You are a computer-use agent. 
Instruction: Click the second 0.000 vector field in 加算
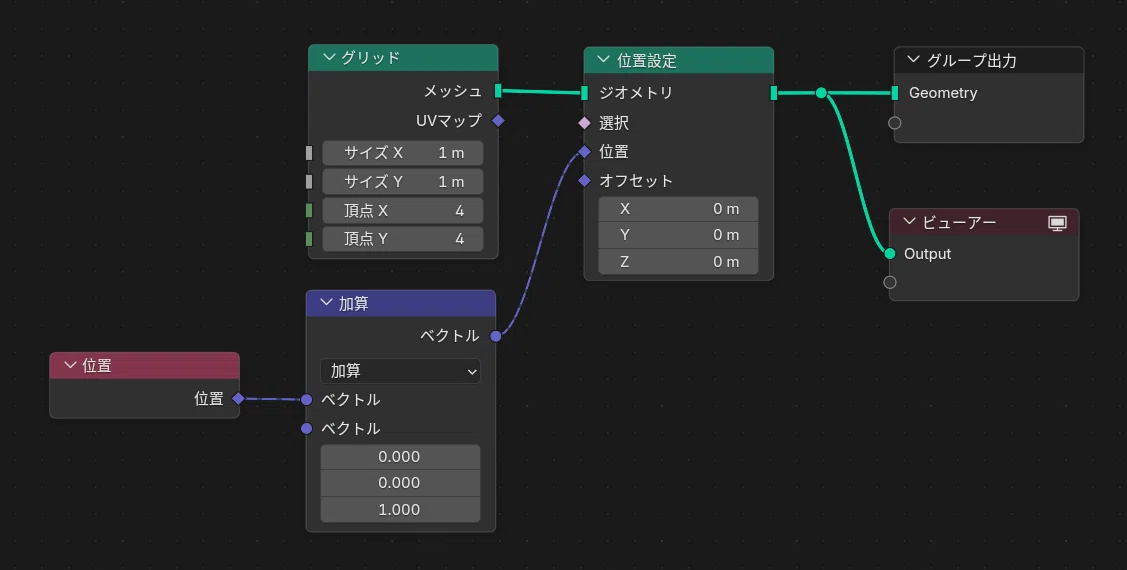[400, 483]
